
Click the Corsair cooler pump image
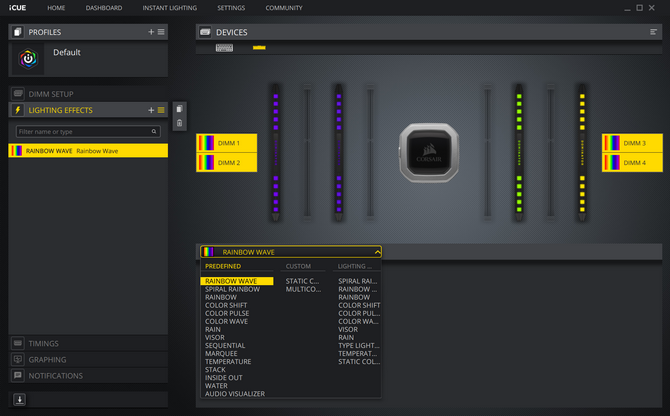(429, 152)
